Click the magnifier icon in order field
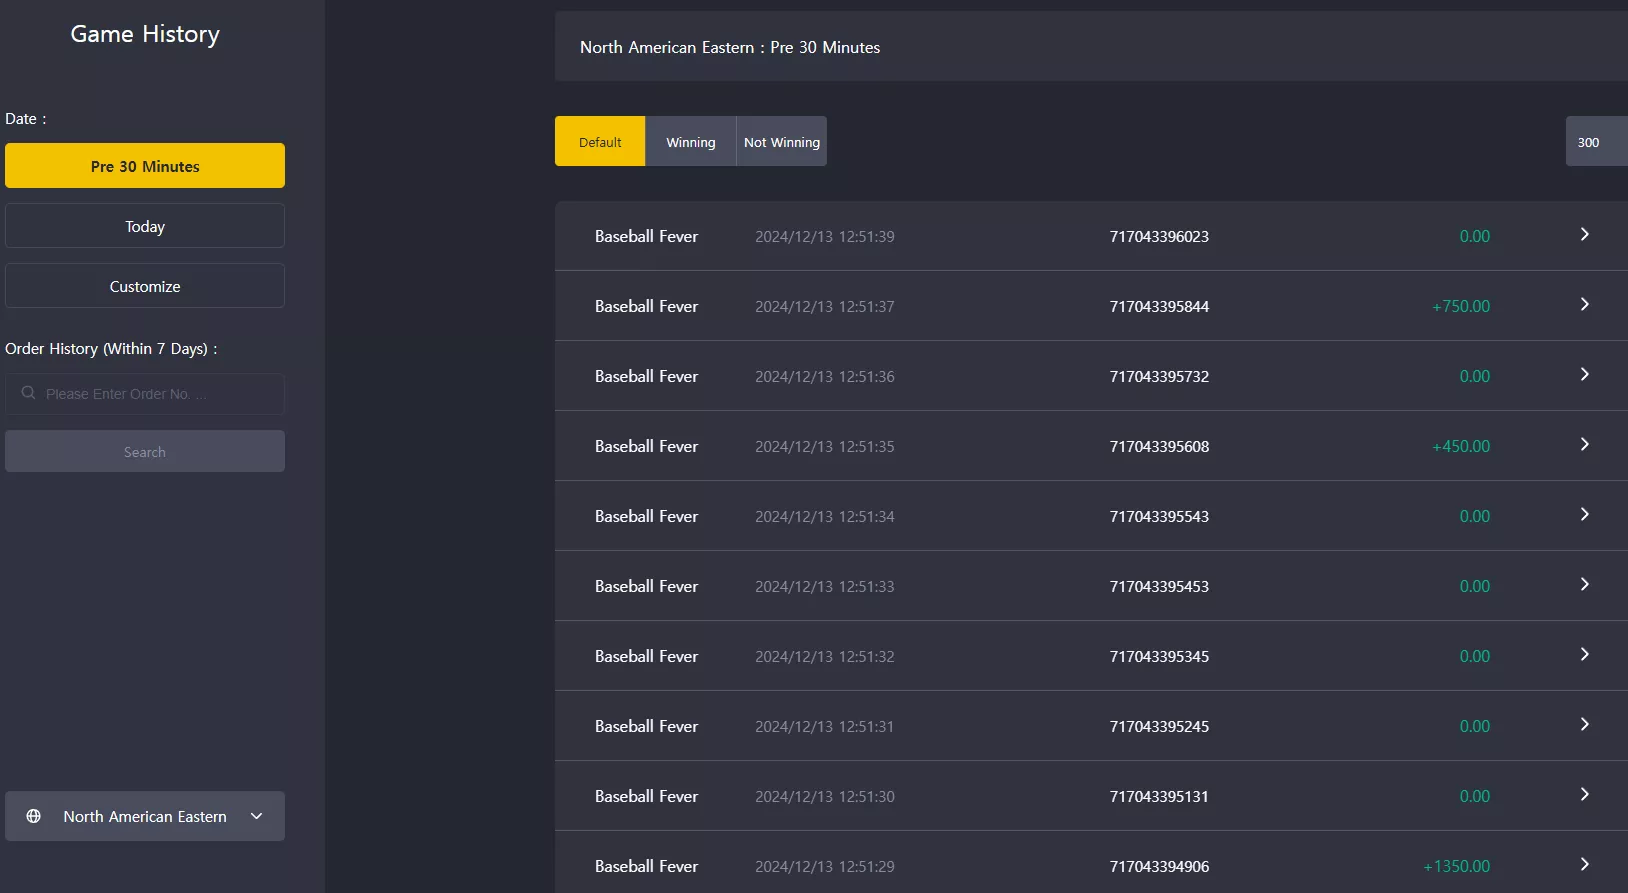The width and height of the screenshot is (1628, 893). coord(28,393)
